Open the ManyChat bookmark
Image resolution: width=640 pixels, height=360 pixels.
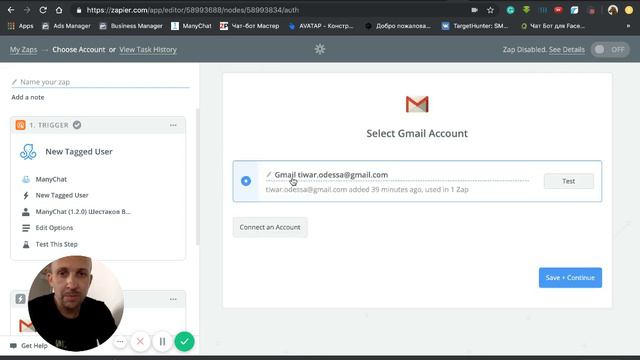pyautogui.click(x=191, y=26)
